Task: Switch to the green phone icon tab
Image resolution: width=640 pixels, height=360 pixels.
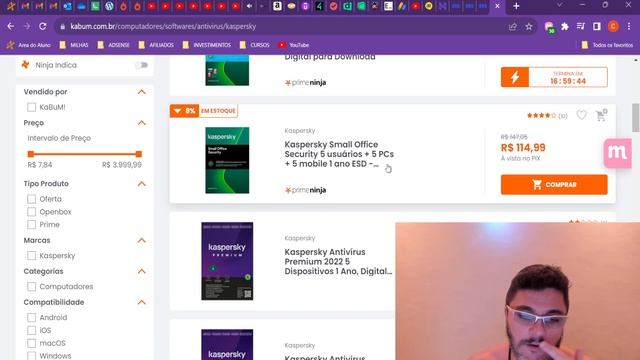Action: point(95,6)
